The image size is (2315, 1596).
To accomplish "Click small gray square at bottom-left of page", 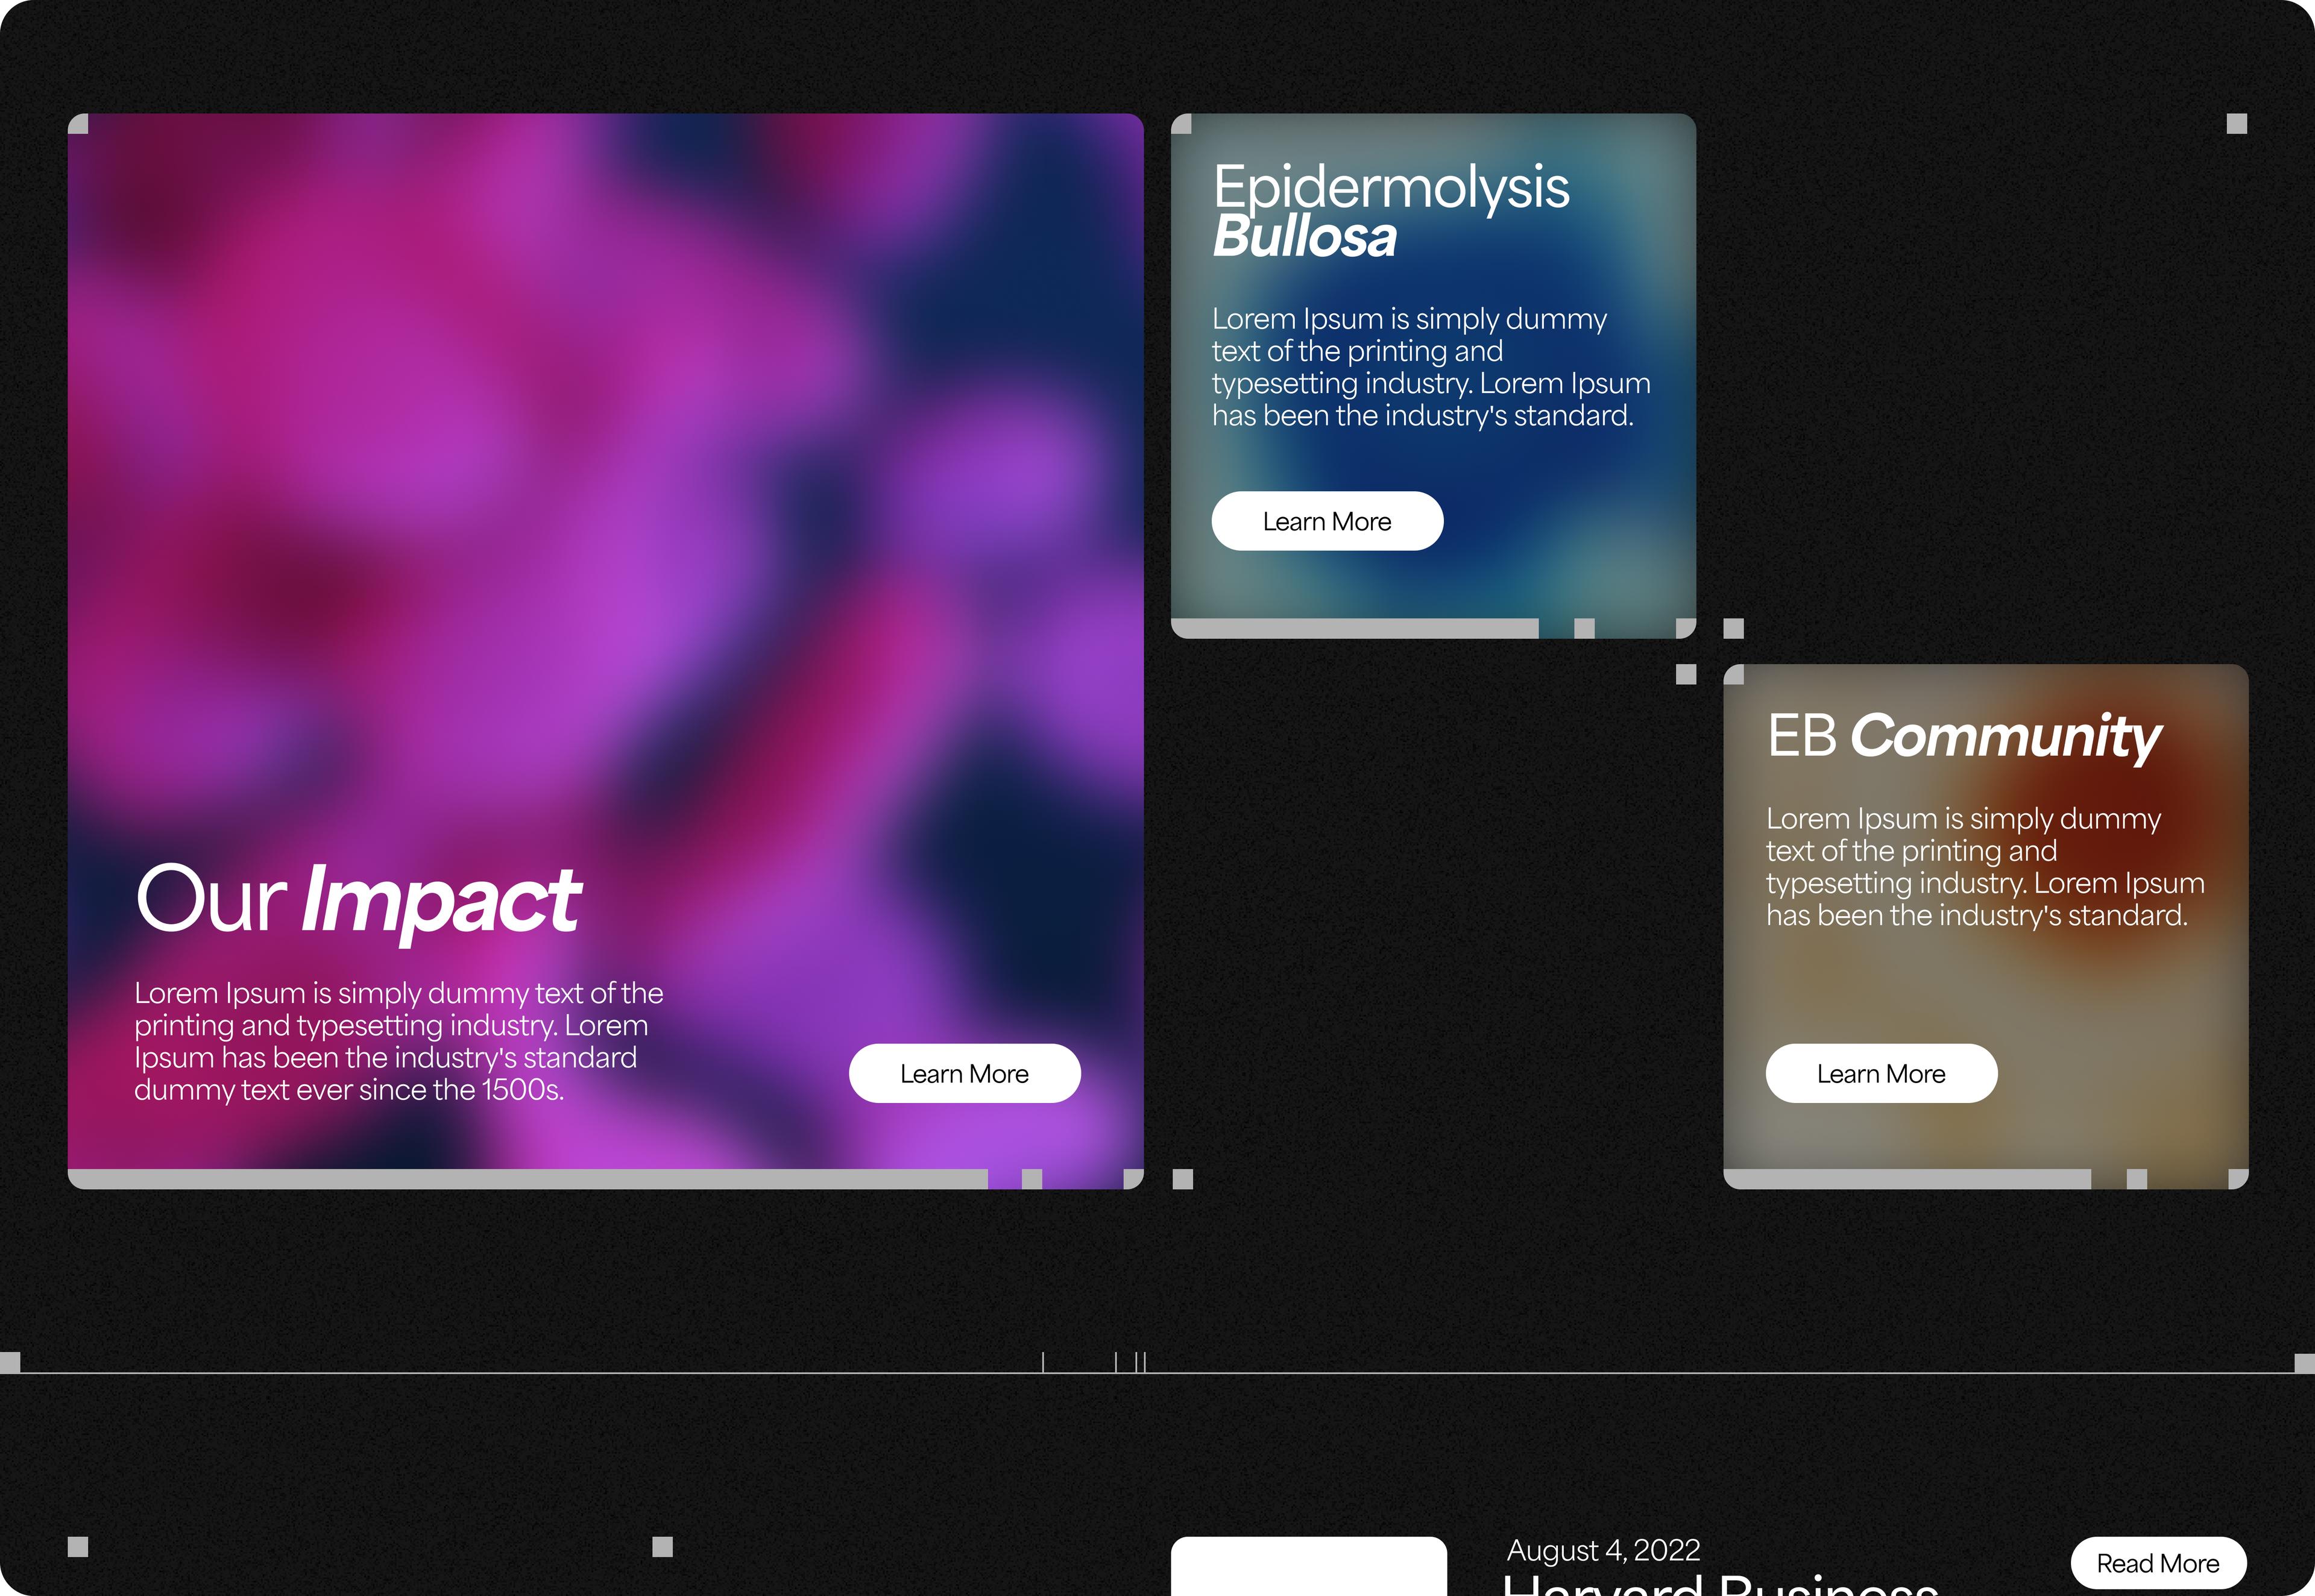I will point(78,1547).
